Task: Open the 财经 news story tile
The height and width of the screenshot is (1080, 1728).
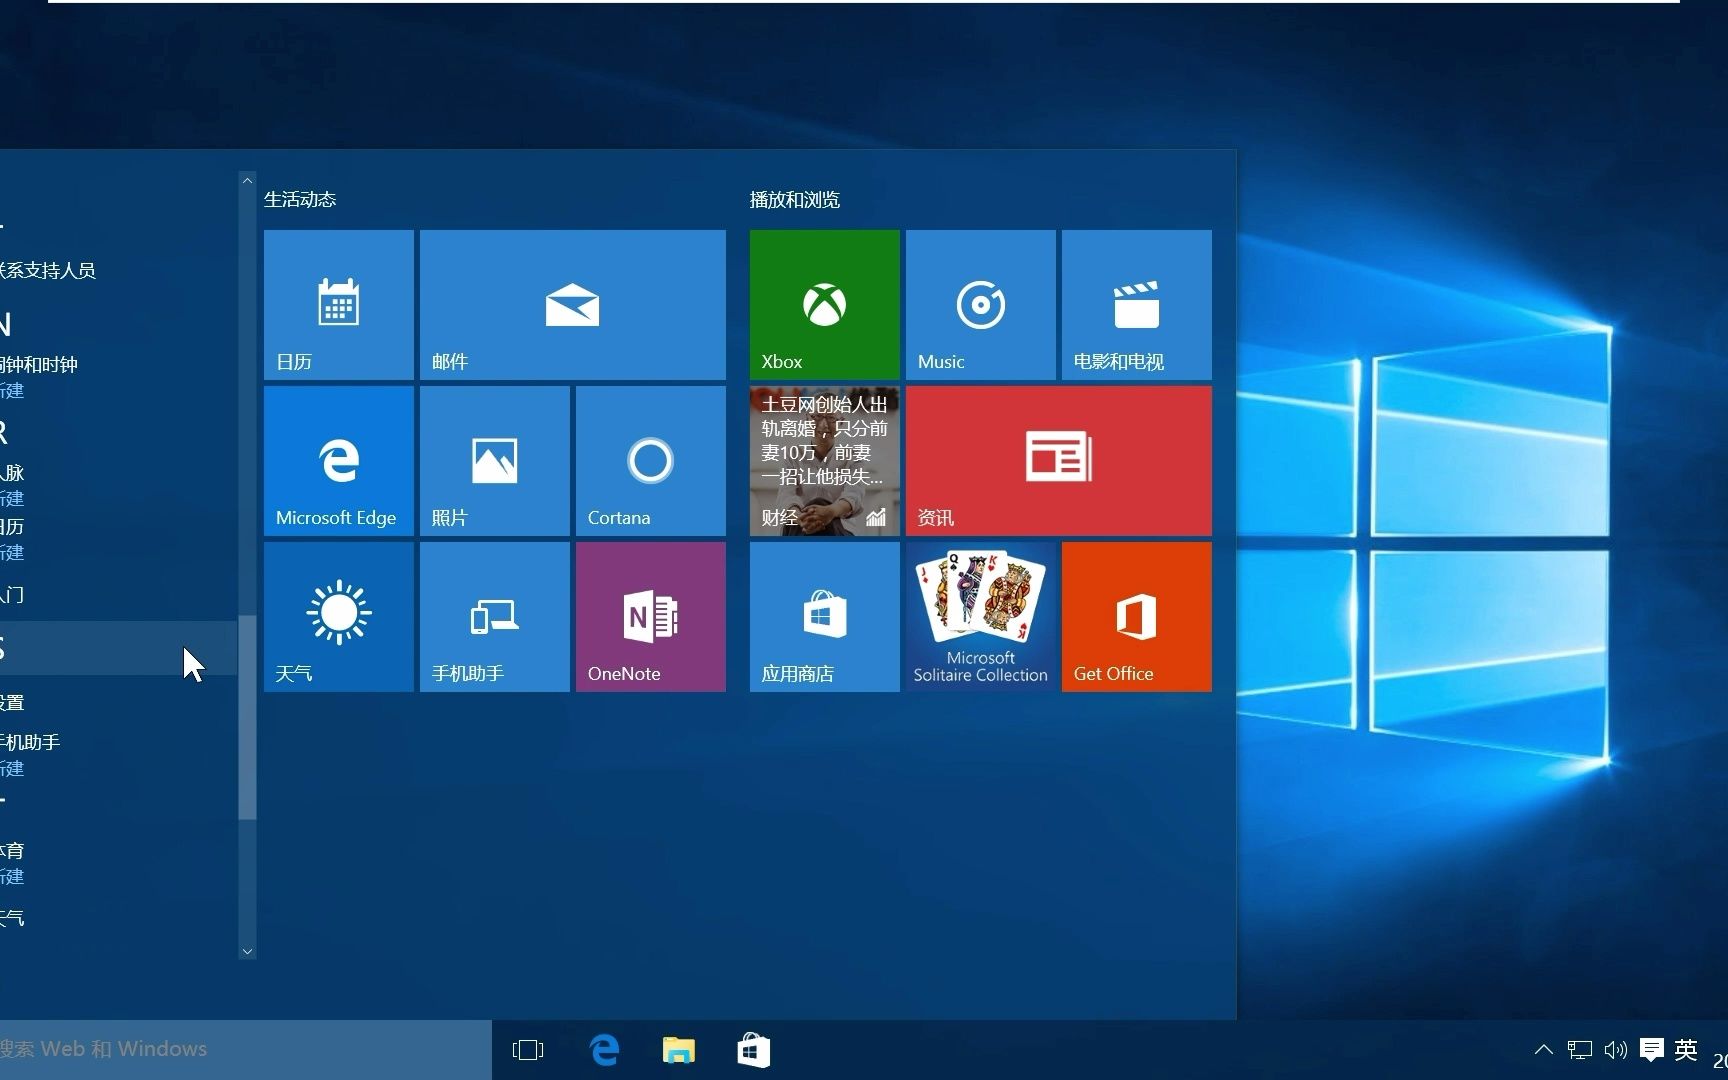Action: [x=823, y=460]
